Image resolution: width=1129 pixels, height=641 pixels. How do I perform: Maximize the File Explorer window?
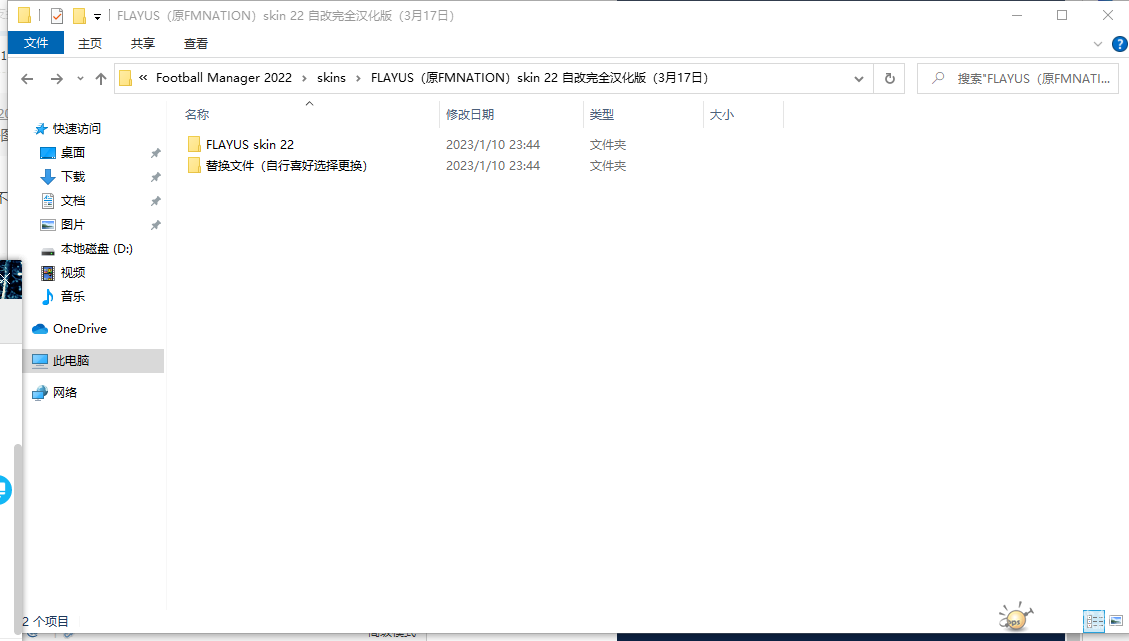coord(1062,15)
